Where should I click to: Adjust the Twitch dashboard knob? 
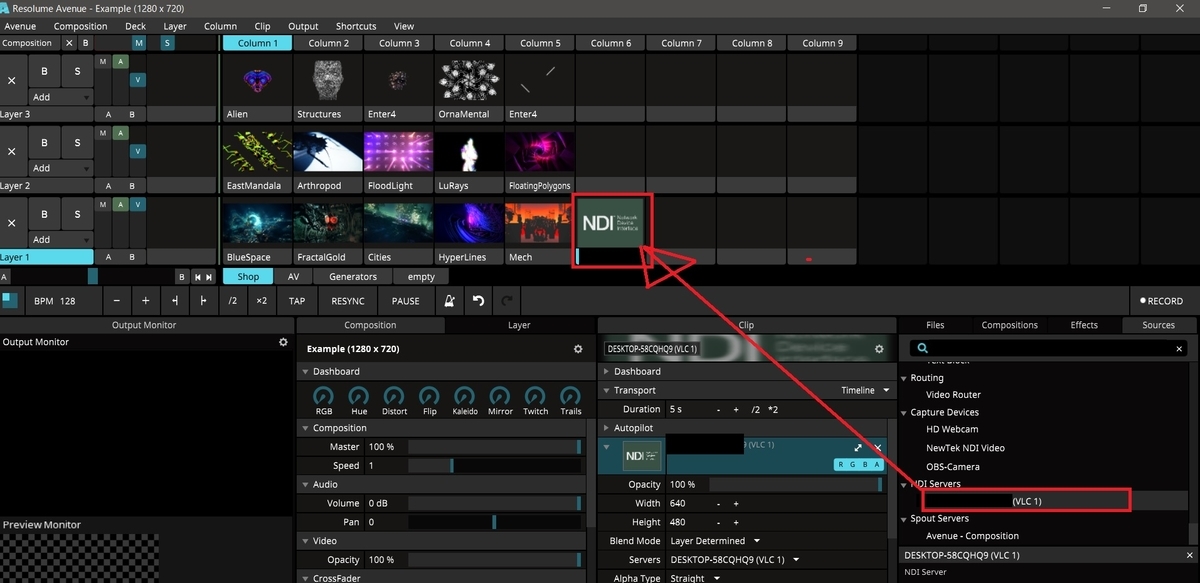(535, 396)
